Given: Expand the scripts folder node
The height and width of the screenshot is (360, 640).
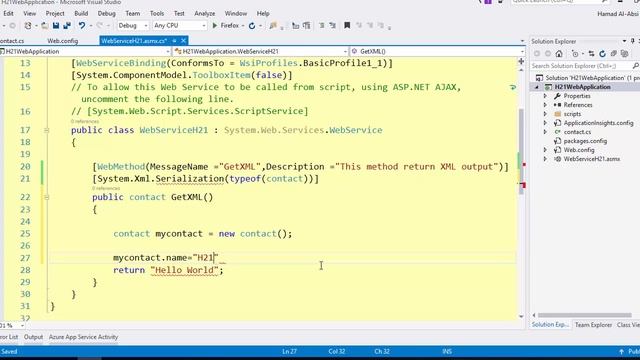Looking at the screenshot, I should [x=545, y=114].
